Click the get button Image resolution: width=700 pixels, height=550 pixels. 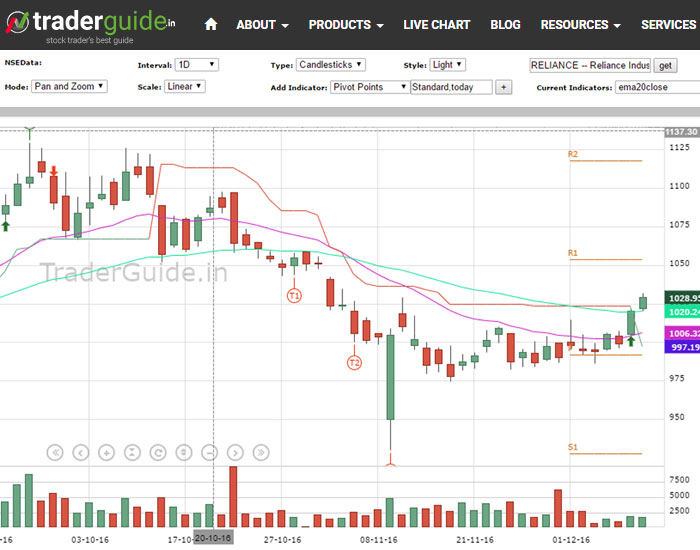click(x=665, y=66)
